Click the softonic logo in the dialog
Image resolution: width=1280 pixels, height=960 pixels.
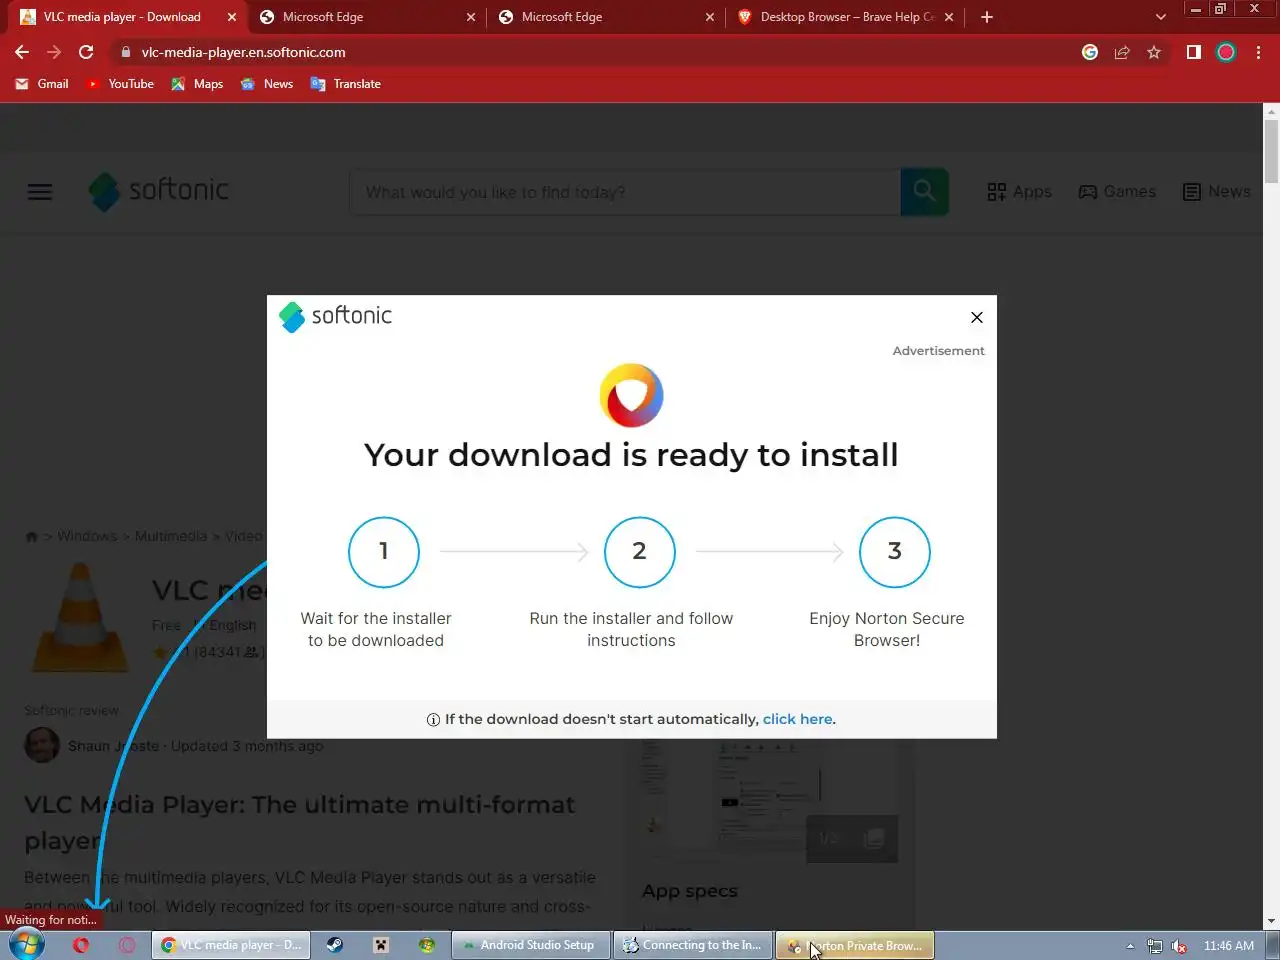(x=336, y=316)
